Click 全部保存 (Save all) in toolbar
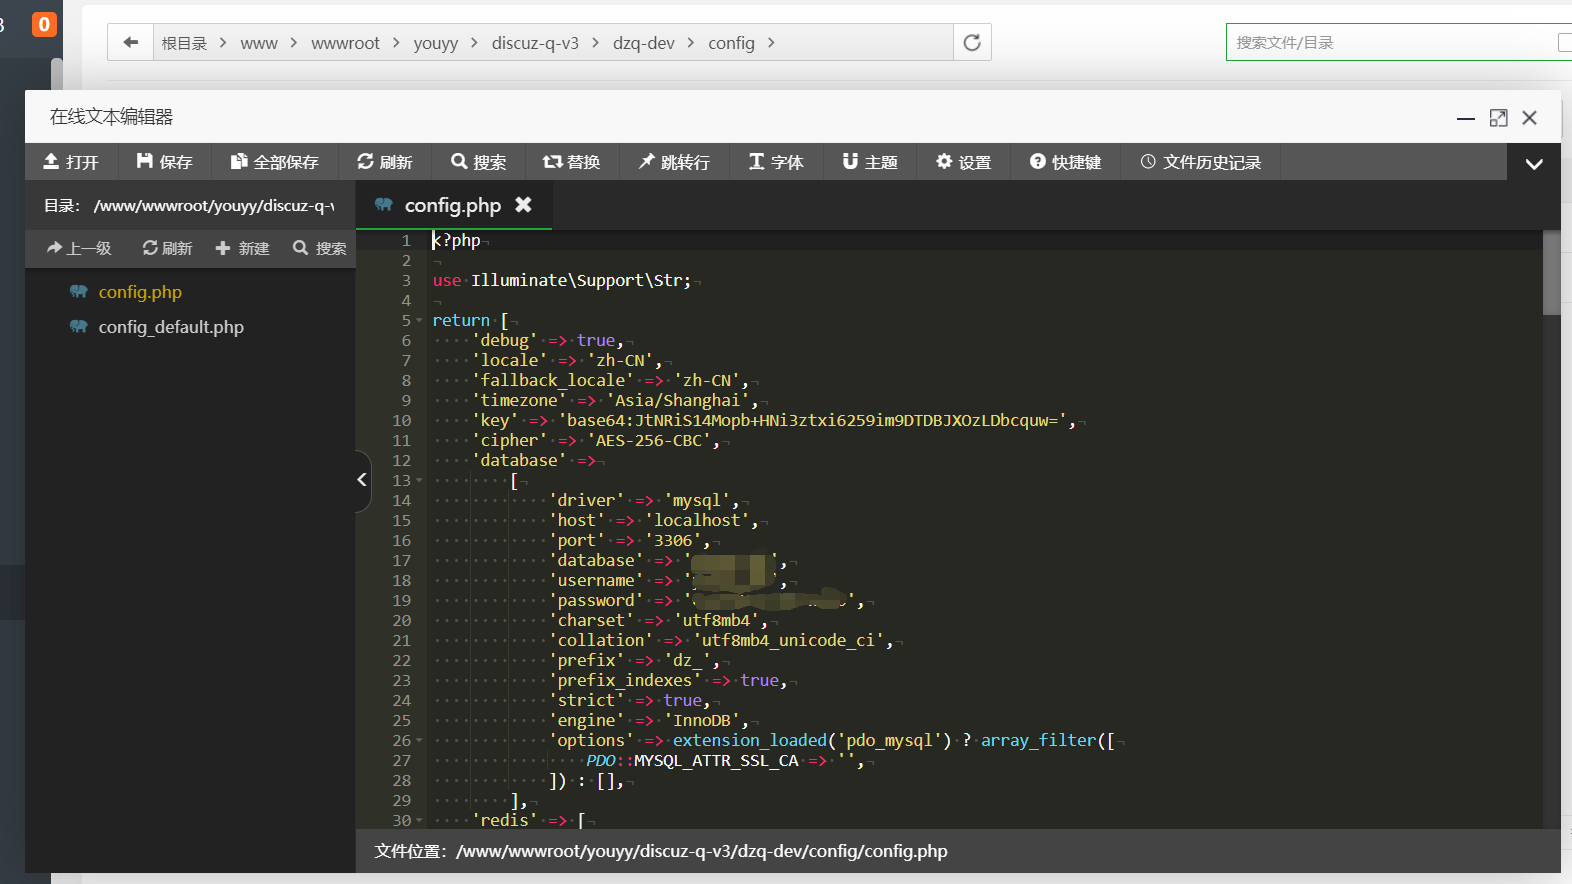This screenshot has height=884, width=1572. pos(275,162)
